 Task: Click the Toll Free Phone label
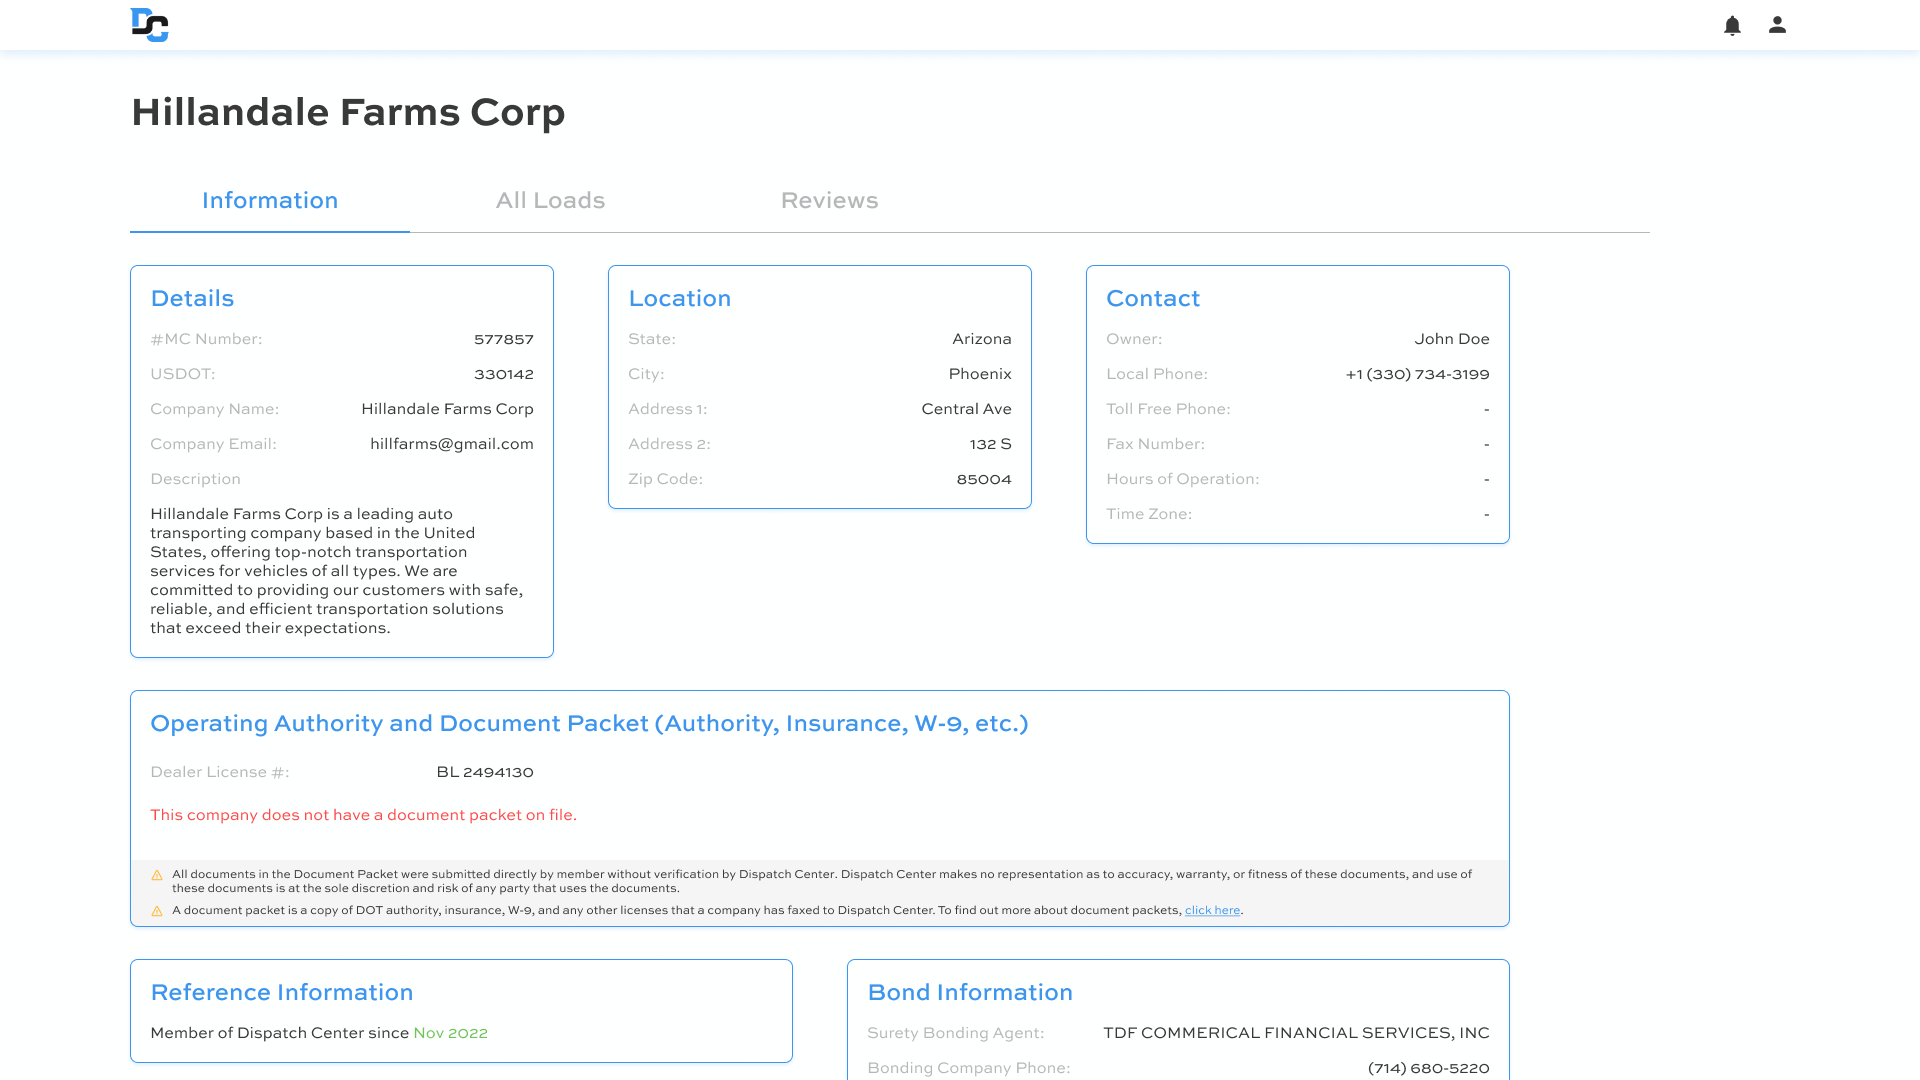click(1168, 409)
